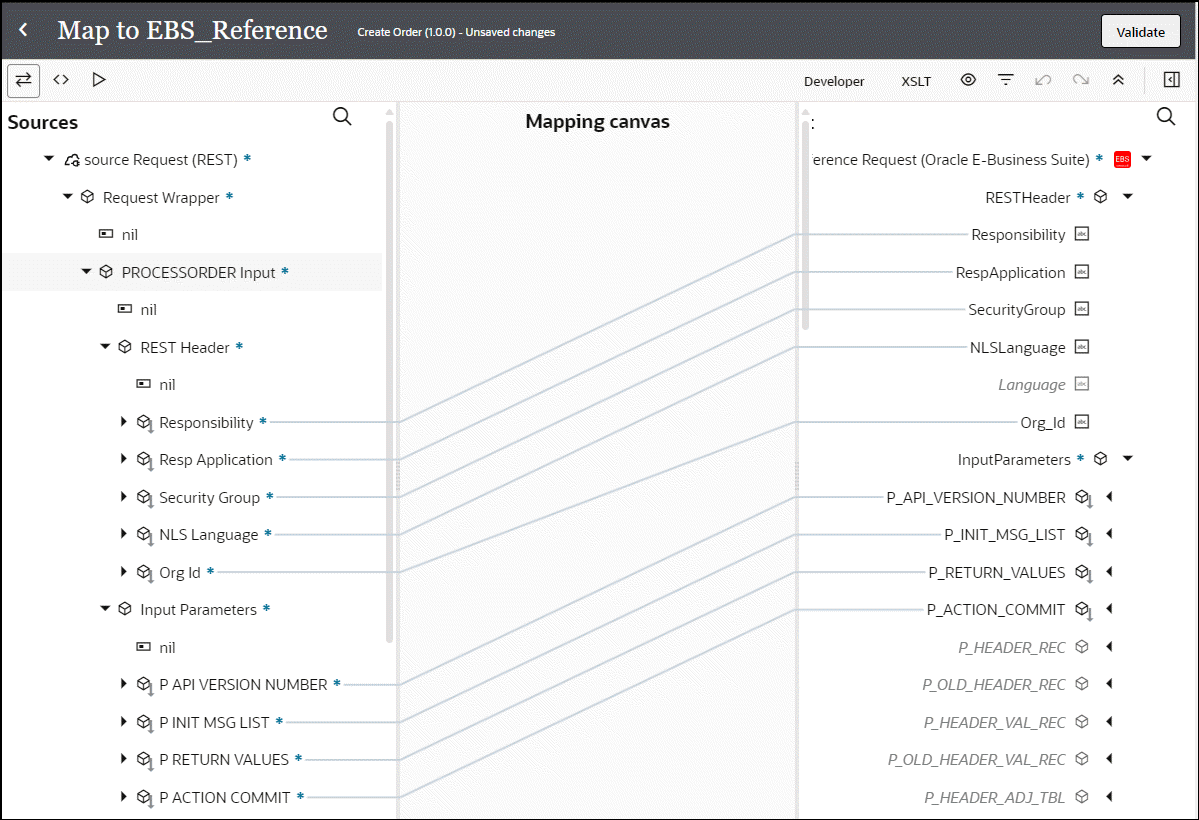Expand P ACTION COMMIT source element

pyautogui.click(x=124, y=796)
